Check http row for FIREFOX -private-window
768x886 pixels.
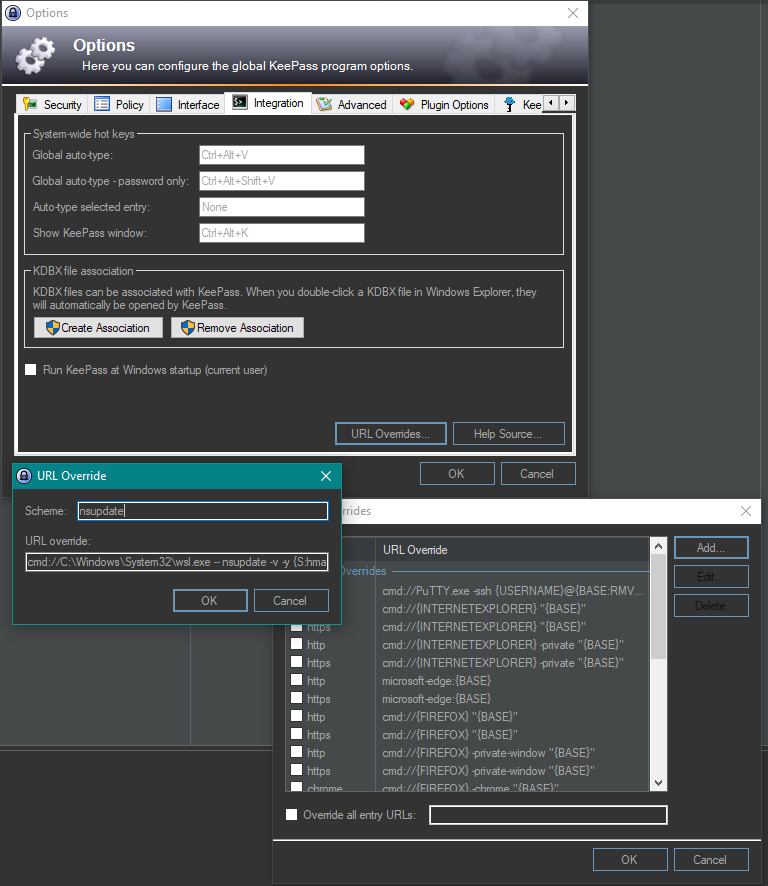(x=296, y=752)
